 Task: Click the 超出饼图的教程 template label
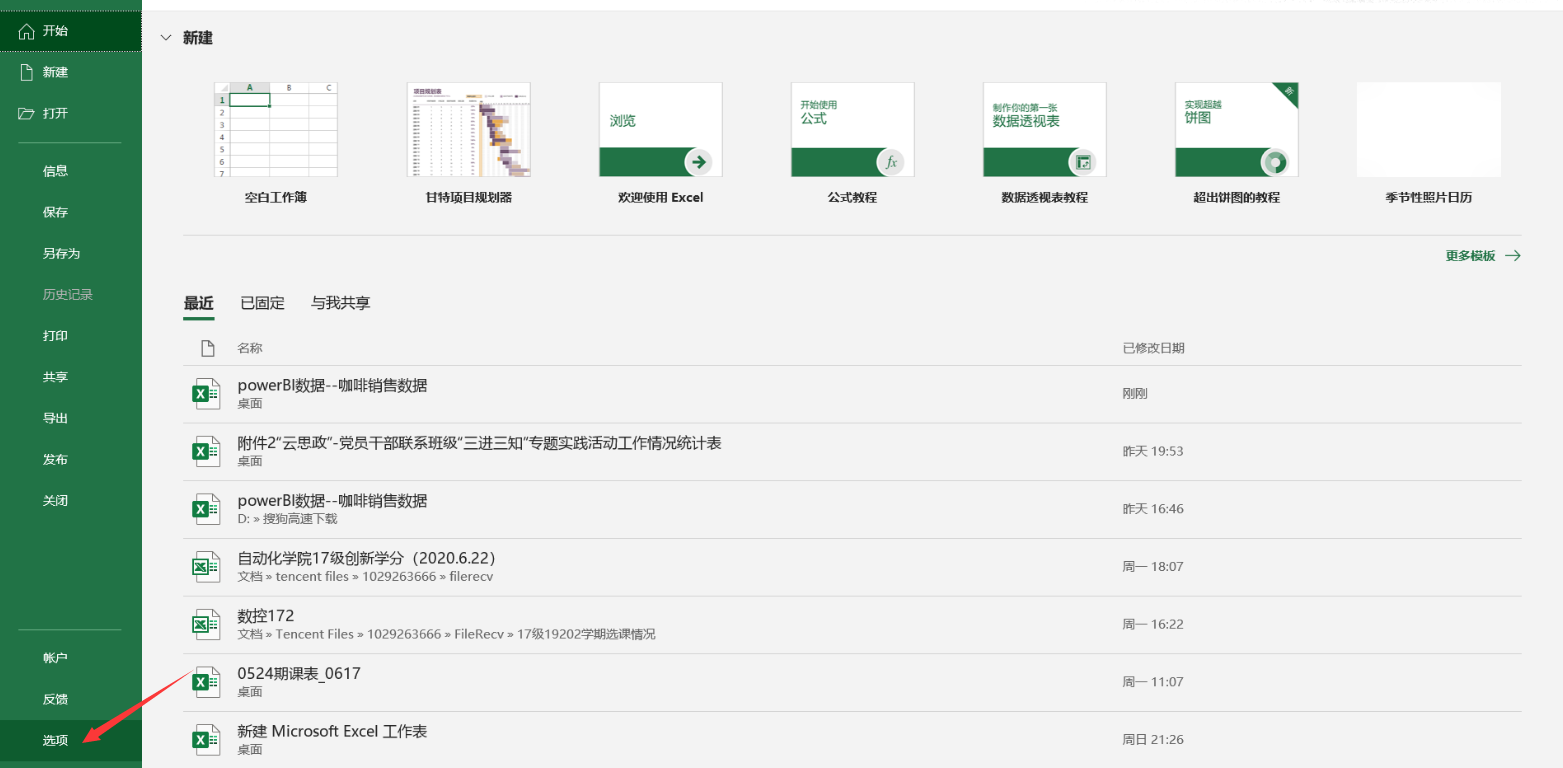(1236, 198)
